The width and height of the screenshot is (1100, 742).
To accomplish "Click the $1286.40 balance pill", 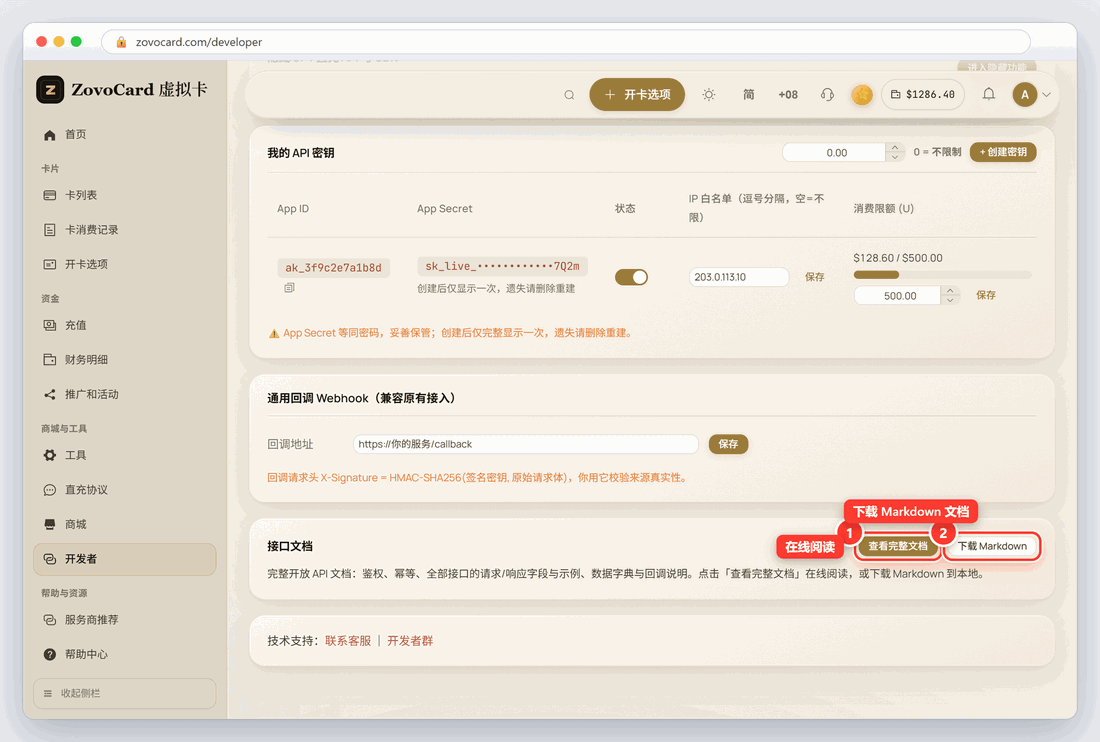I will click(923, 95).
